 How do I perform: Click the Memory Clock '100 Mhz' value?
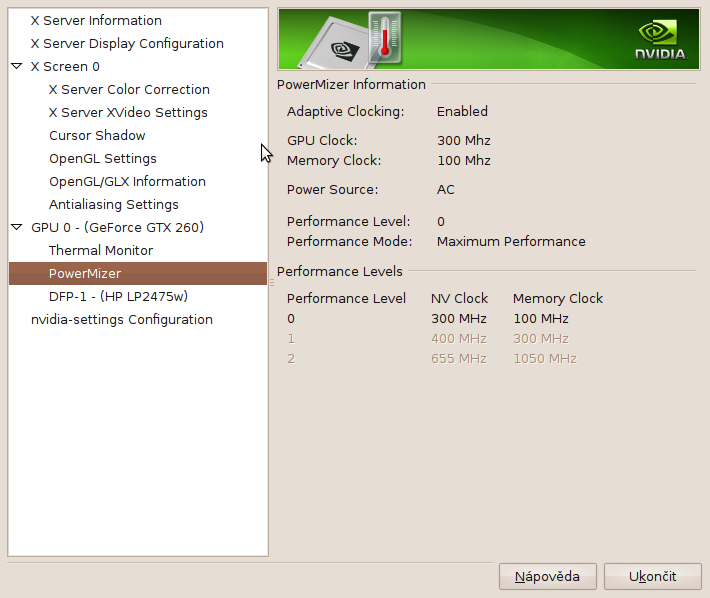[x=464, y=160]
